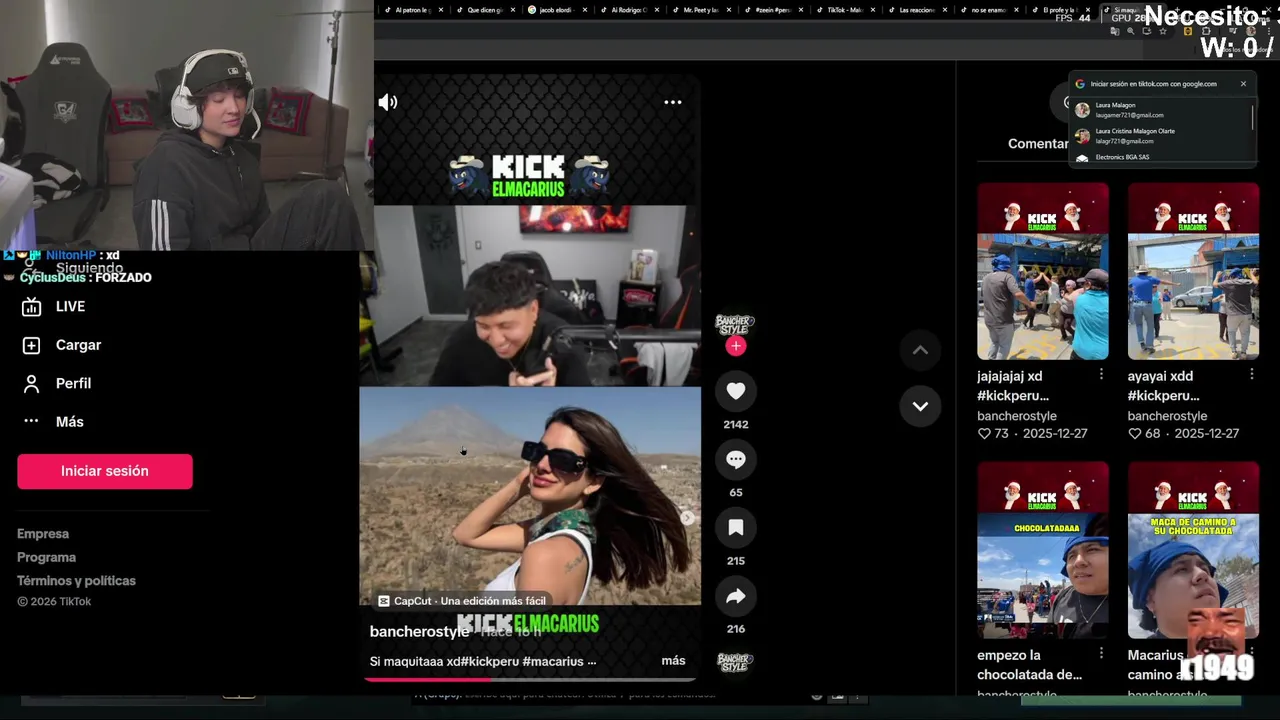This screenshot has height=720, width=1280.
Task: Close the 'jacob elordi' browser tab
Action: tap(585, 10)
